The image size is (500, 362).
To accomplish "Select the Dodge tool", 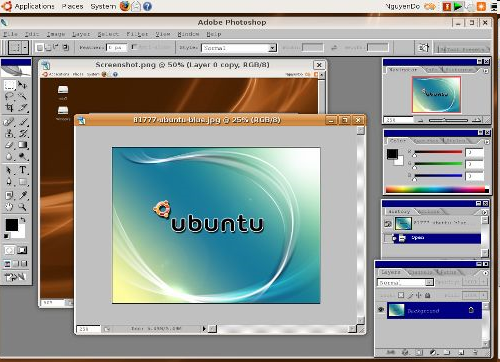I will point(23,156).
